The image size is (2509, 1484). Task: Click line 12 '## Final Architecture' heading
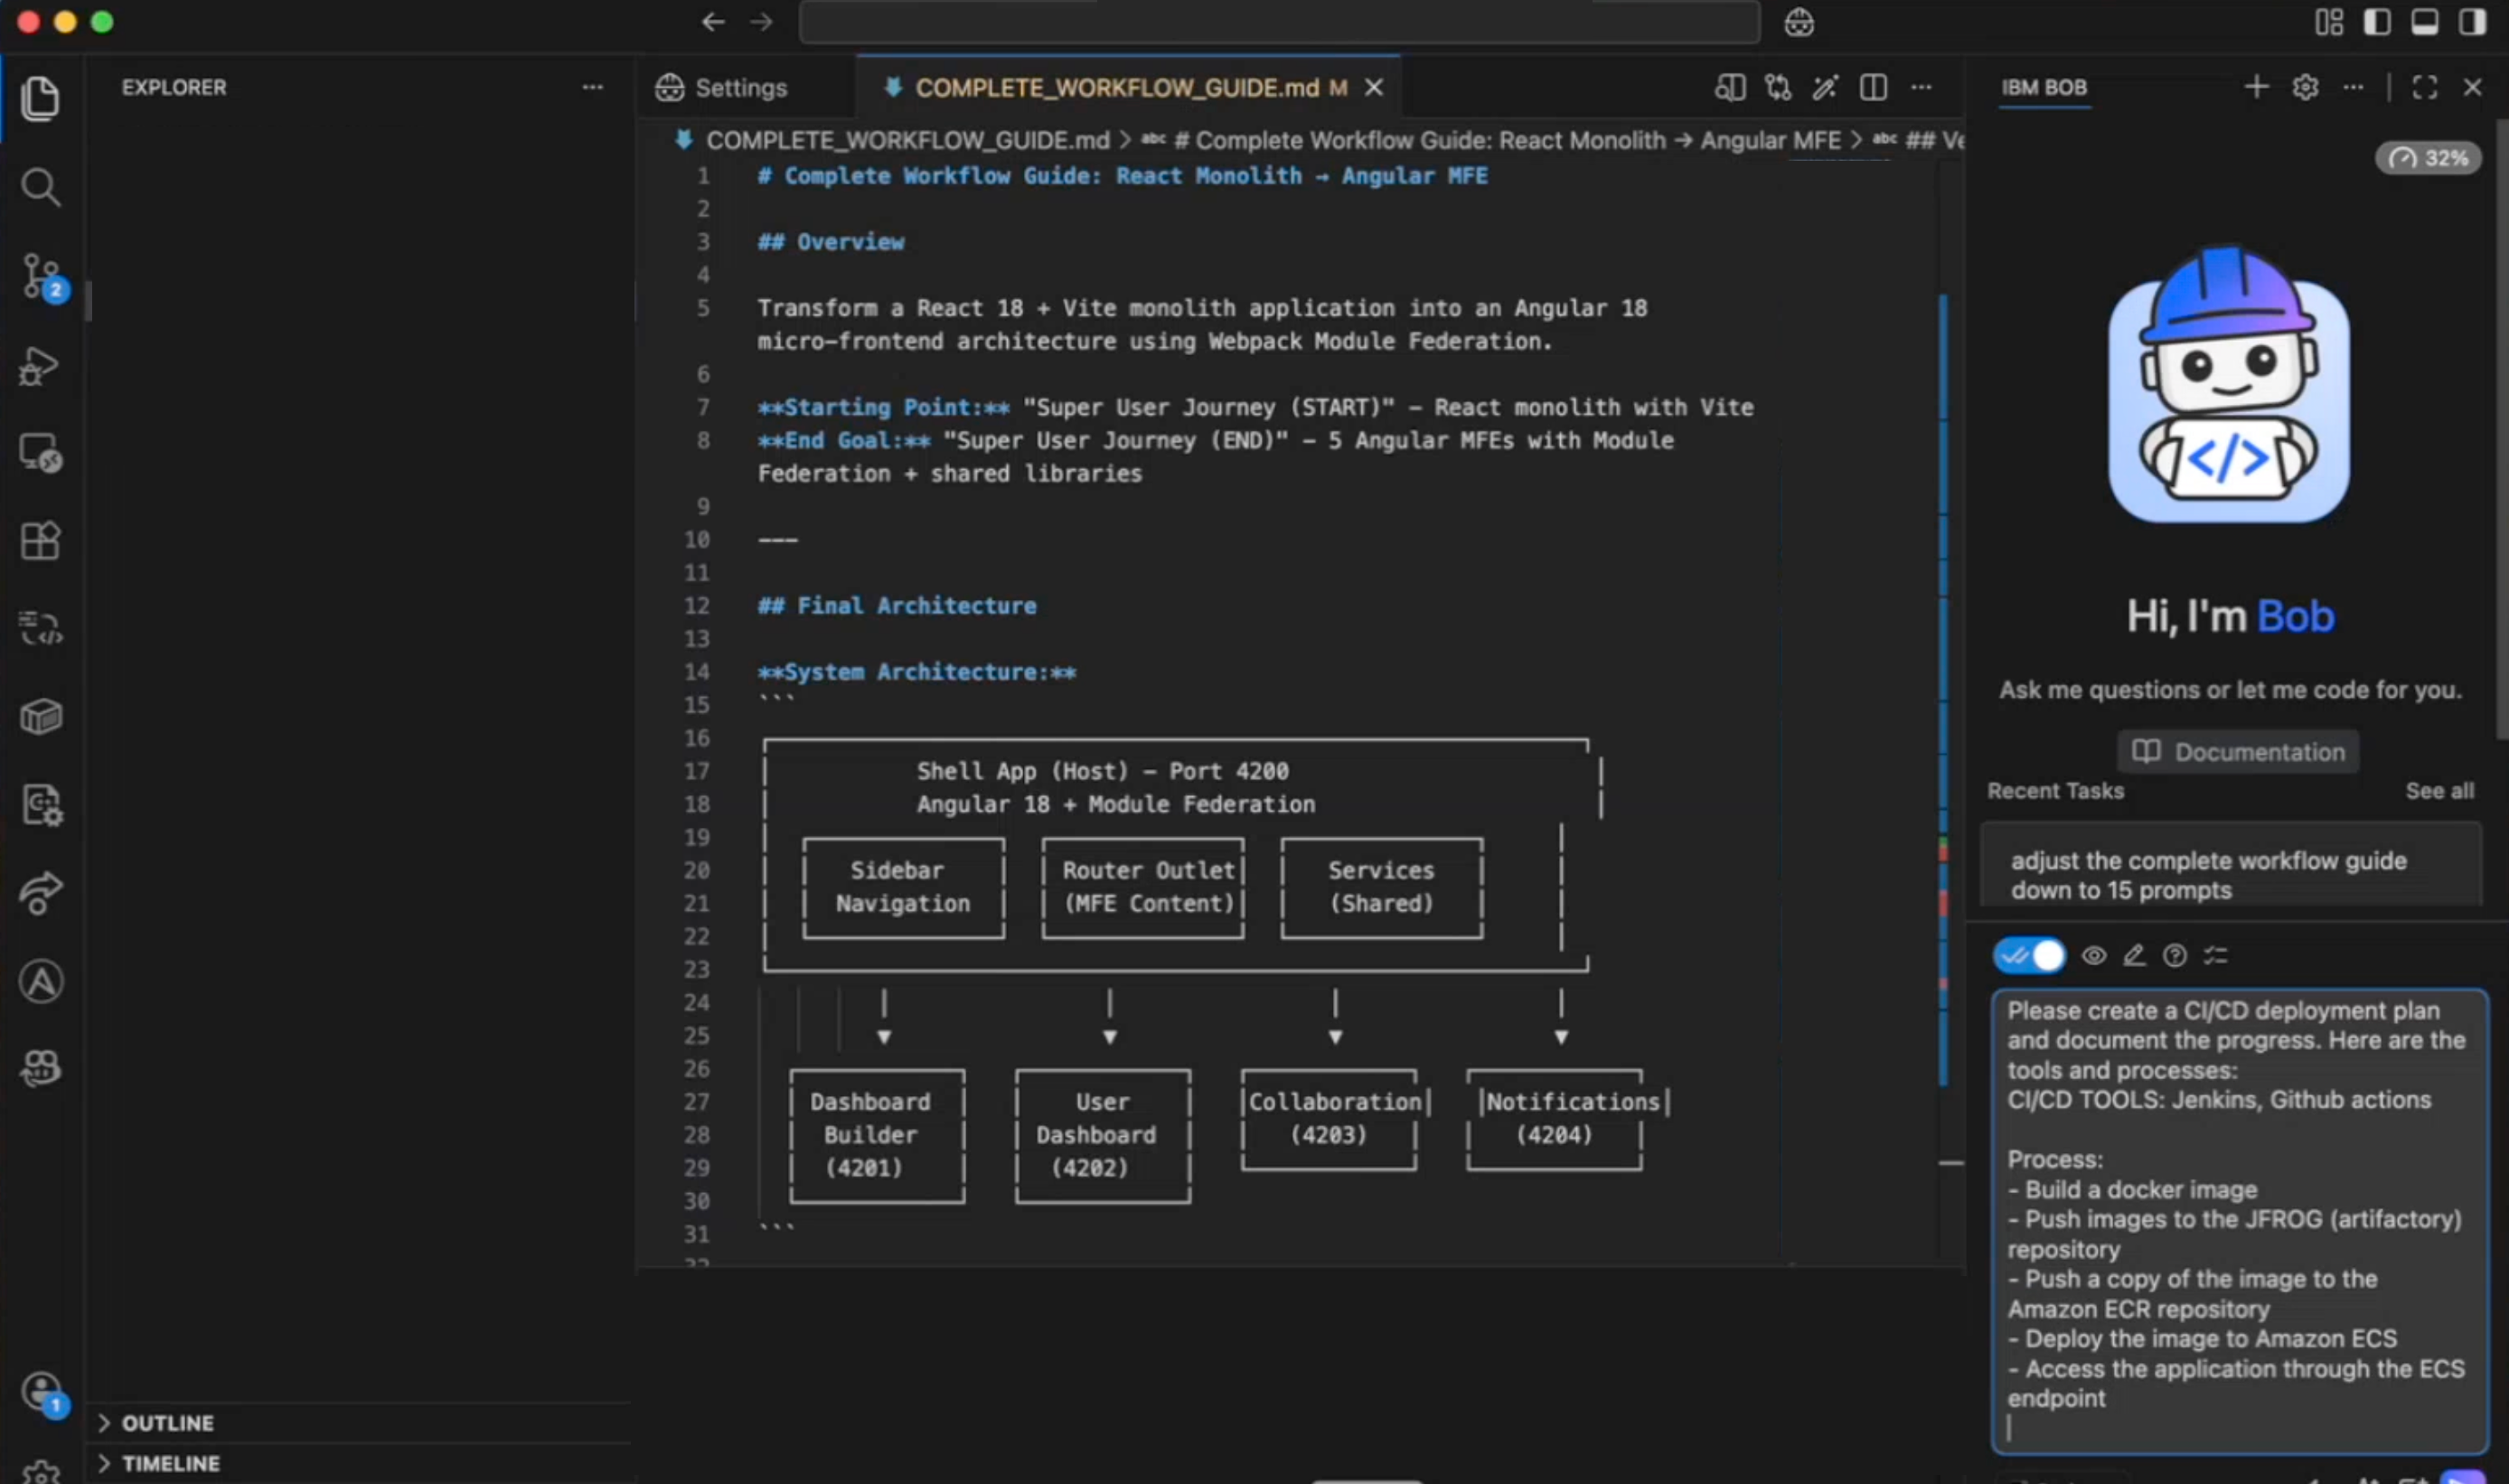896,606
